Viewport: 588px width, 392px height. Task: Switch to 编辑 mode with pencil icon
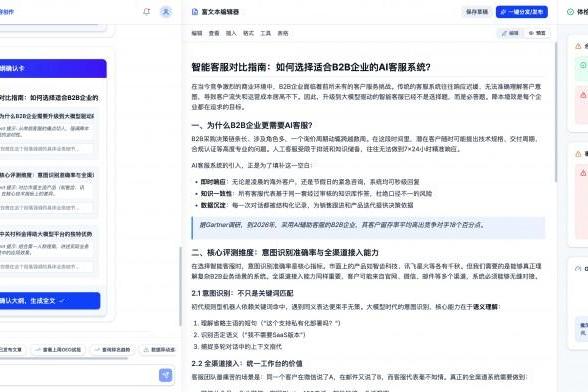click(510, 33)
